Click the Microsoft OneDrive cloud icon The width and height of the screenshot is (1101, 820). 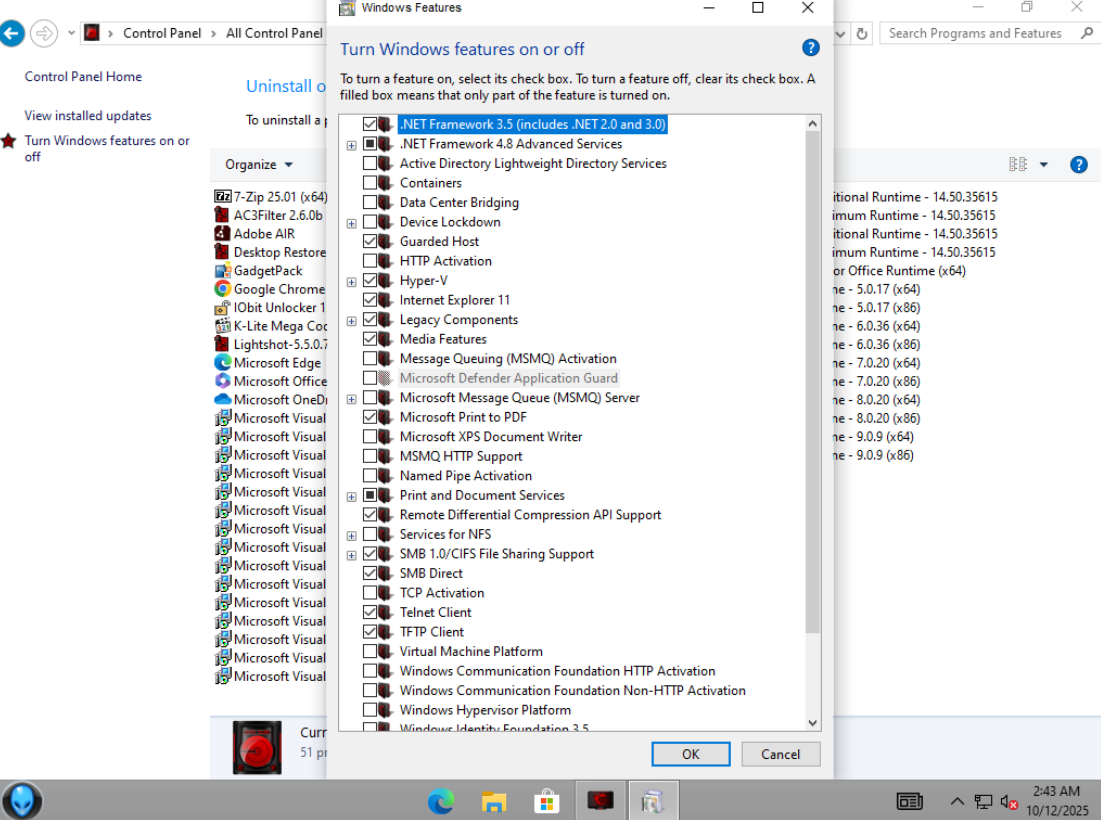223,399
